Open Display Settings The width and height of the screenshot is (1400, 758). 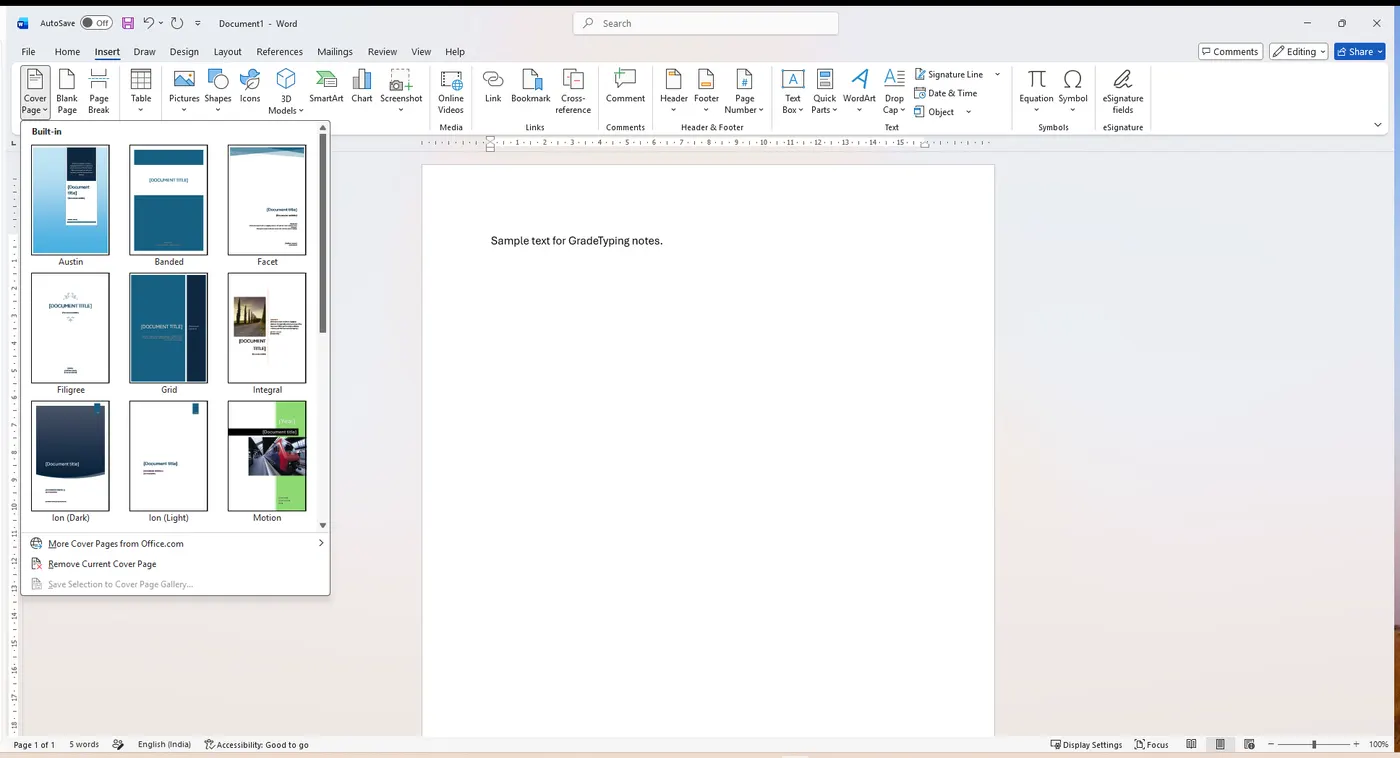point(1086,744)
